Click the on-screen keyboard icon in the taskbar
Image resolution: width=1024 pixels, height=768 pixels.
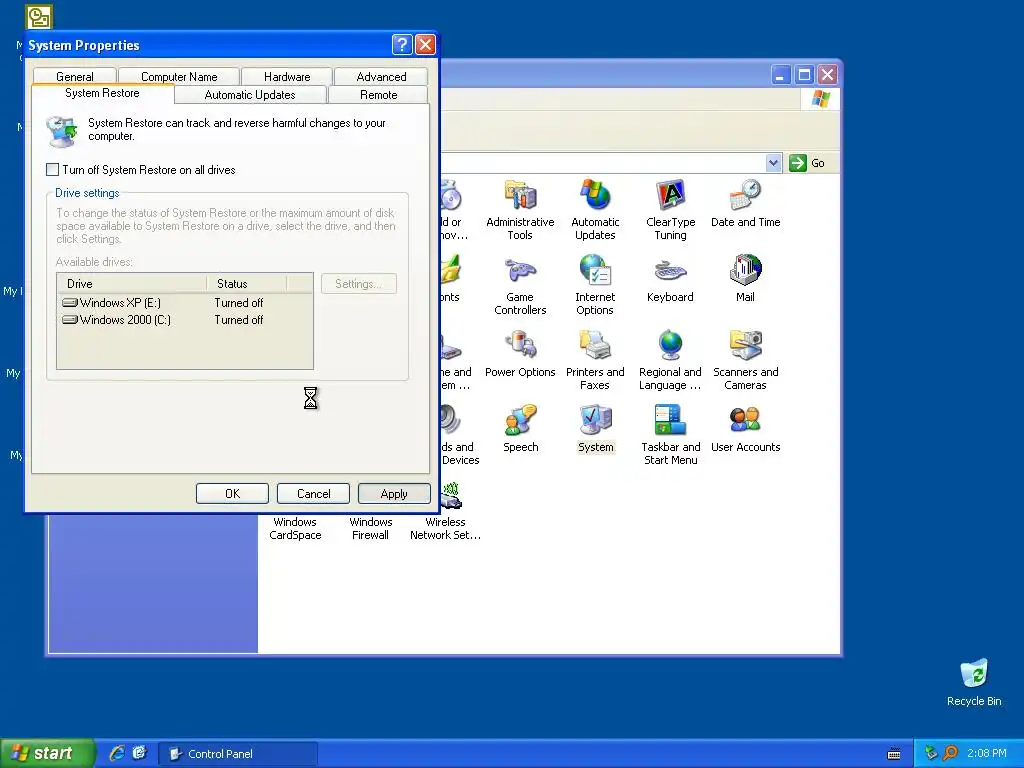pos(894,754)
